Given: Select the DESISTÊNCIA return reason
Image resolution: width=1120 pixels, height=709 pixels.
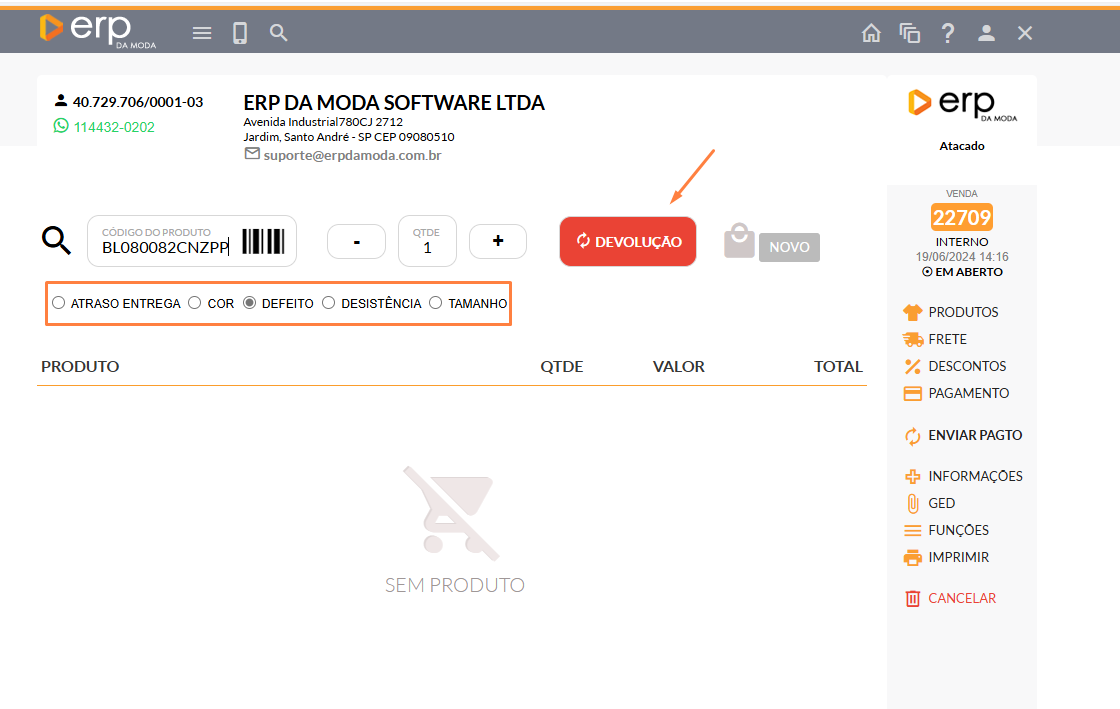Looking at the screenshot, I should [329, 303].
